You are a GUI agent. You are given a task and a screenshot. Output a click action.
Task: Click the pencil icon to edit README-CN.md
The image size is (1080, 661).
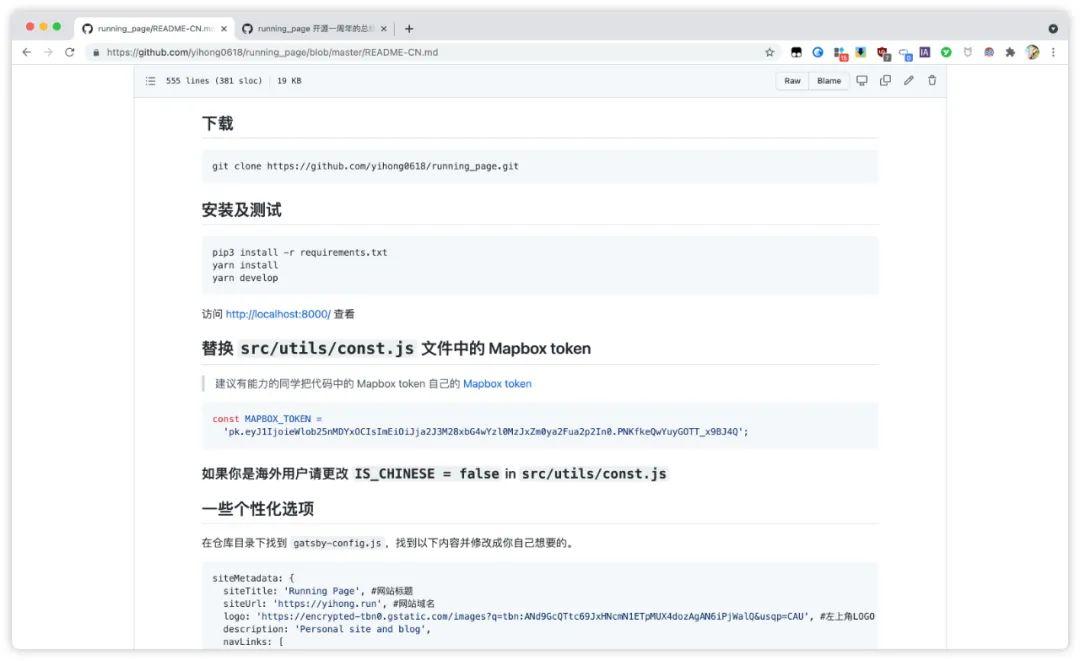click(908, 80)
